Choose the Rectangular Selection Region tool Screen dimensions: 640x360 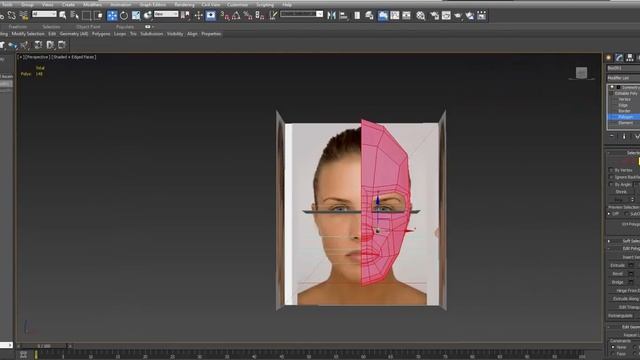coord(87,16)
